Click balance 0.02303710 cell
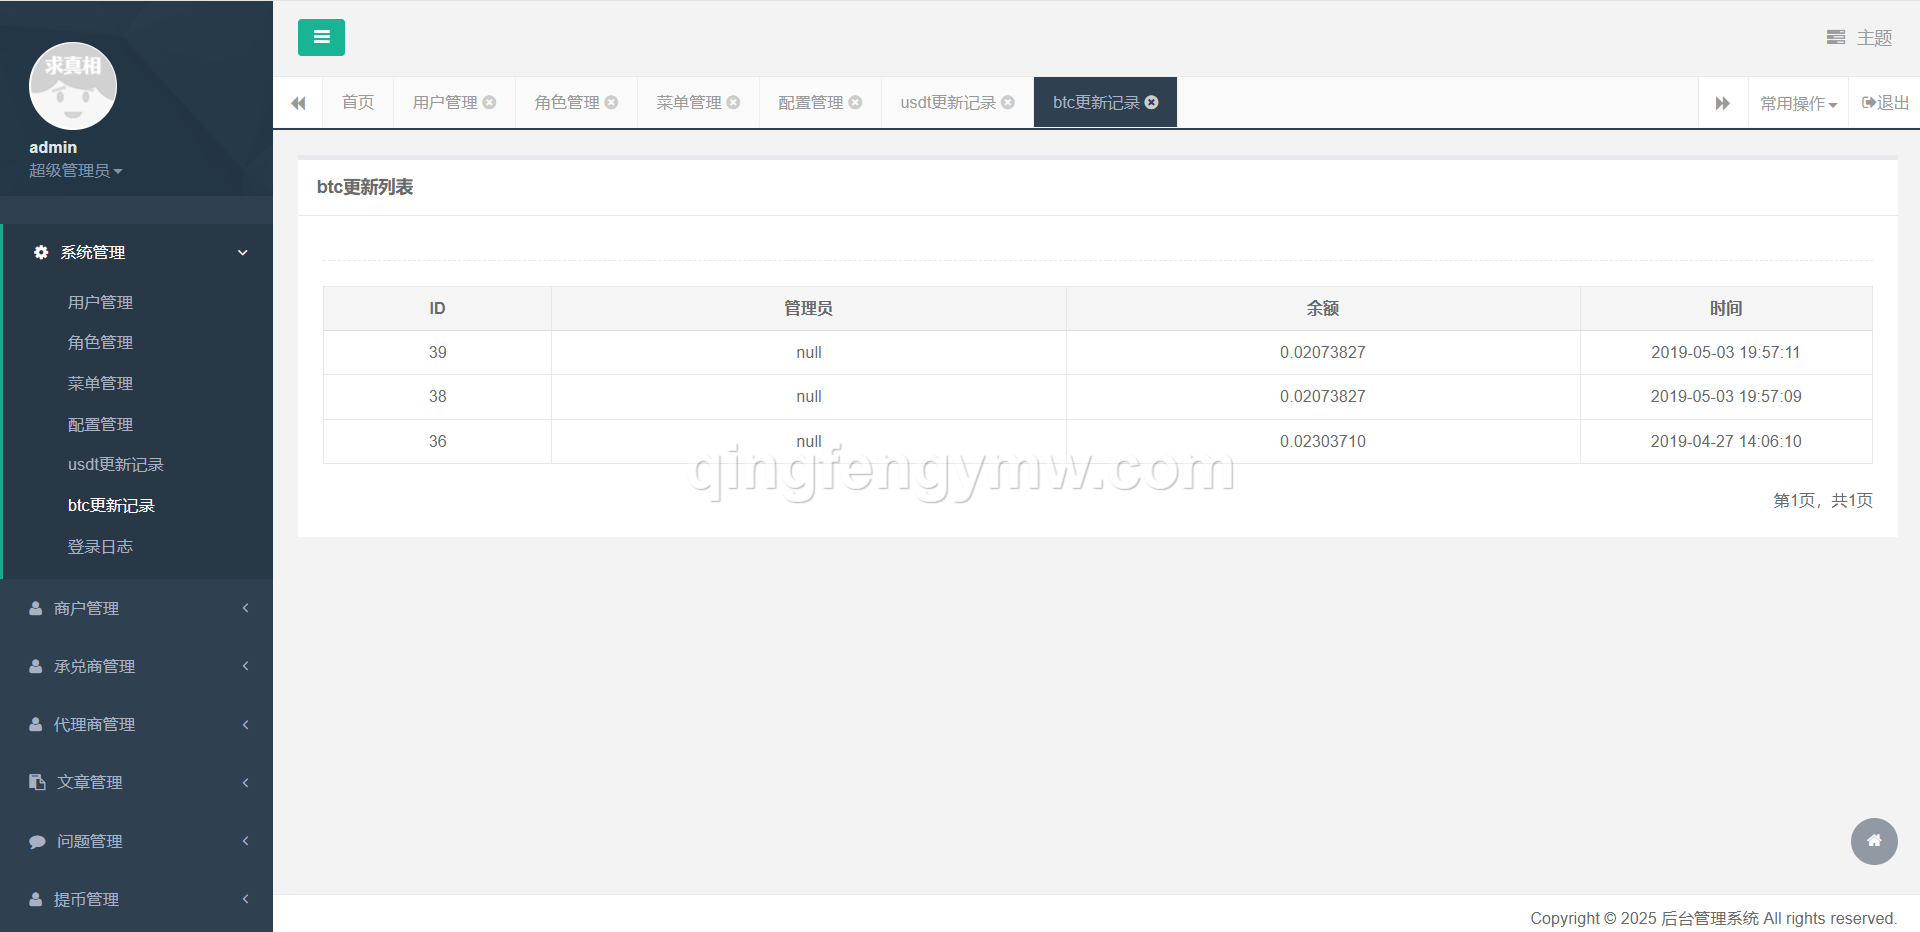 1323,441
